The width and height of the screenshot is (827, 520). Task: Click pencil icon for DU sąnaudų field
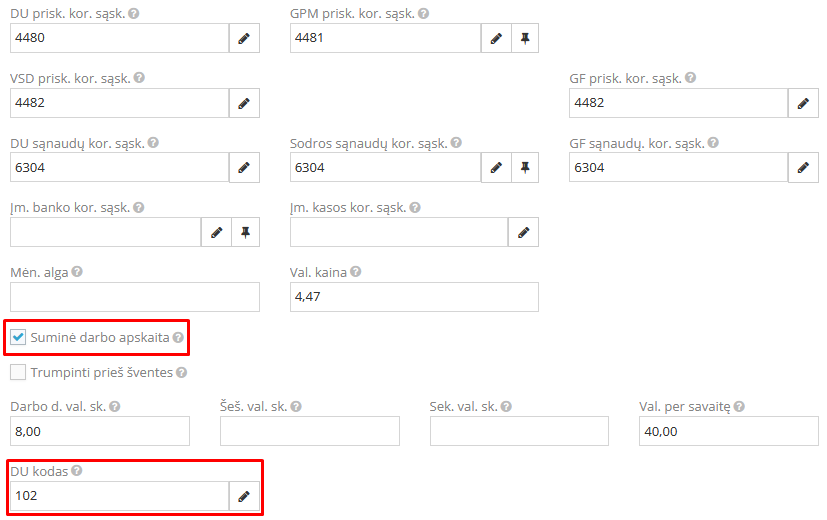[x=244, y=168]
